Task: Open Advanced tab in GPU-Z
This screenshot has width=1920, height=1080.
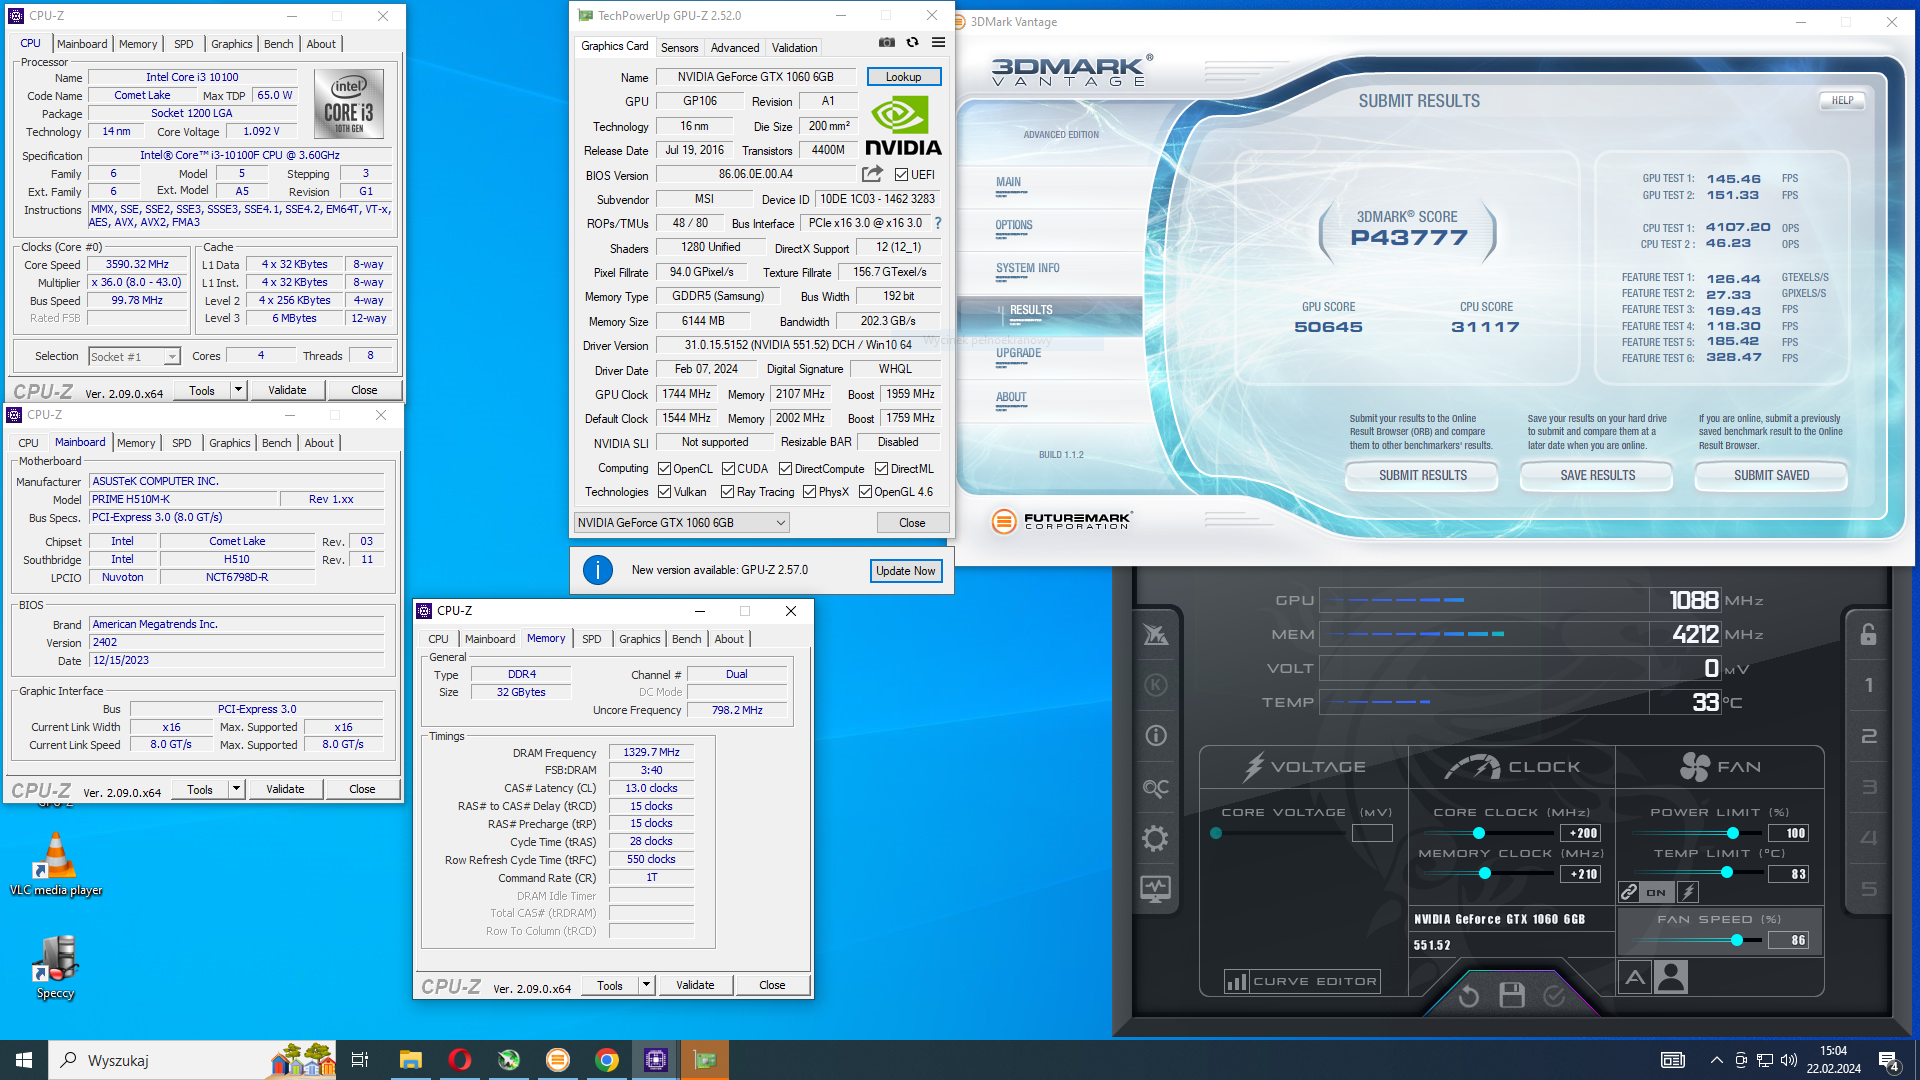Action: click(735, 47)
